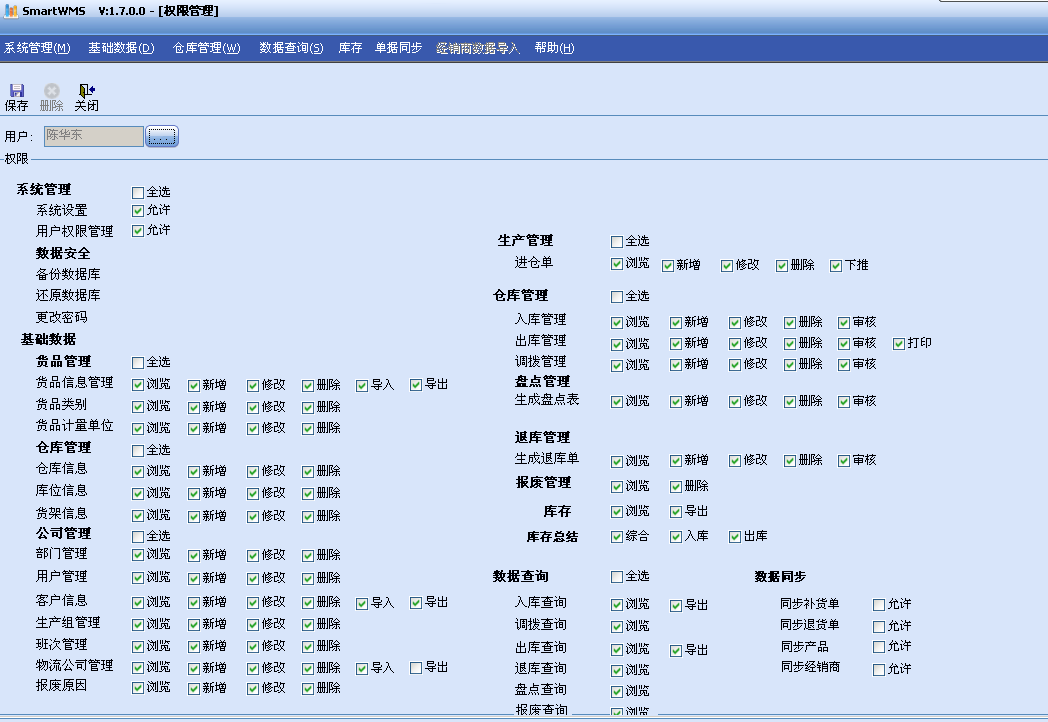The width and height of the screenshot is (1048, 722).
Task: Toggle 下推 checkbox for 进仓单
Action: pyautogui.click(x=836, y=265)
